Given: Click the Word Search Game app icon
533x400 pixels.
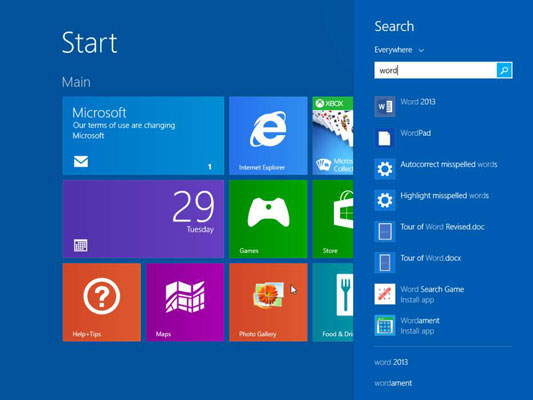Looking at the screenshot, I should 385,294.
